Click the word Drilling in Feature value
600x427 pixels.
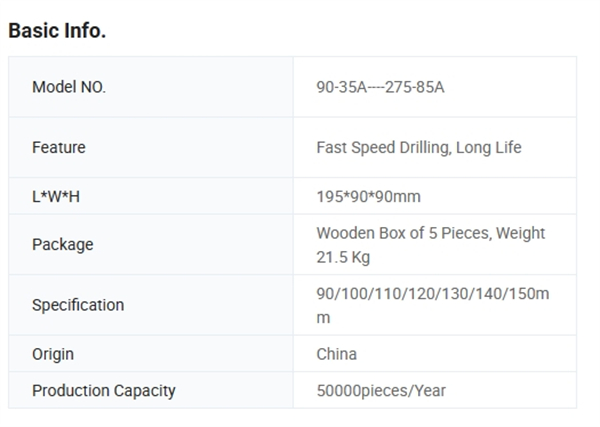coord(425,148)
